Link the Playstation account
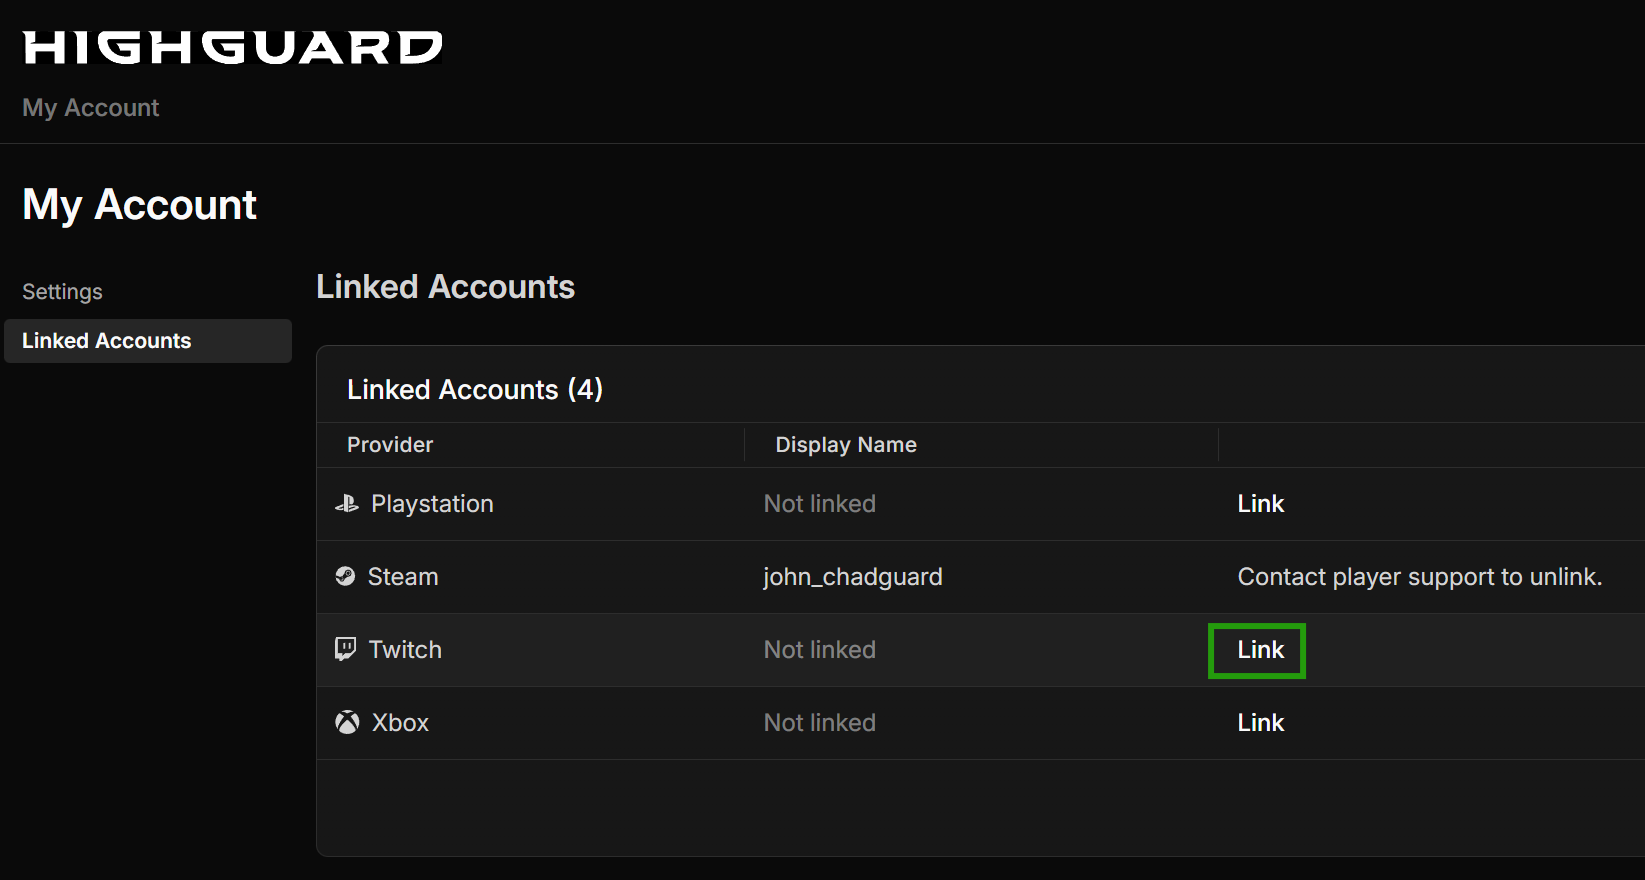 1260,504
